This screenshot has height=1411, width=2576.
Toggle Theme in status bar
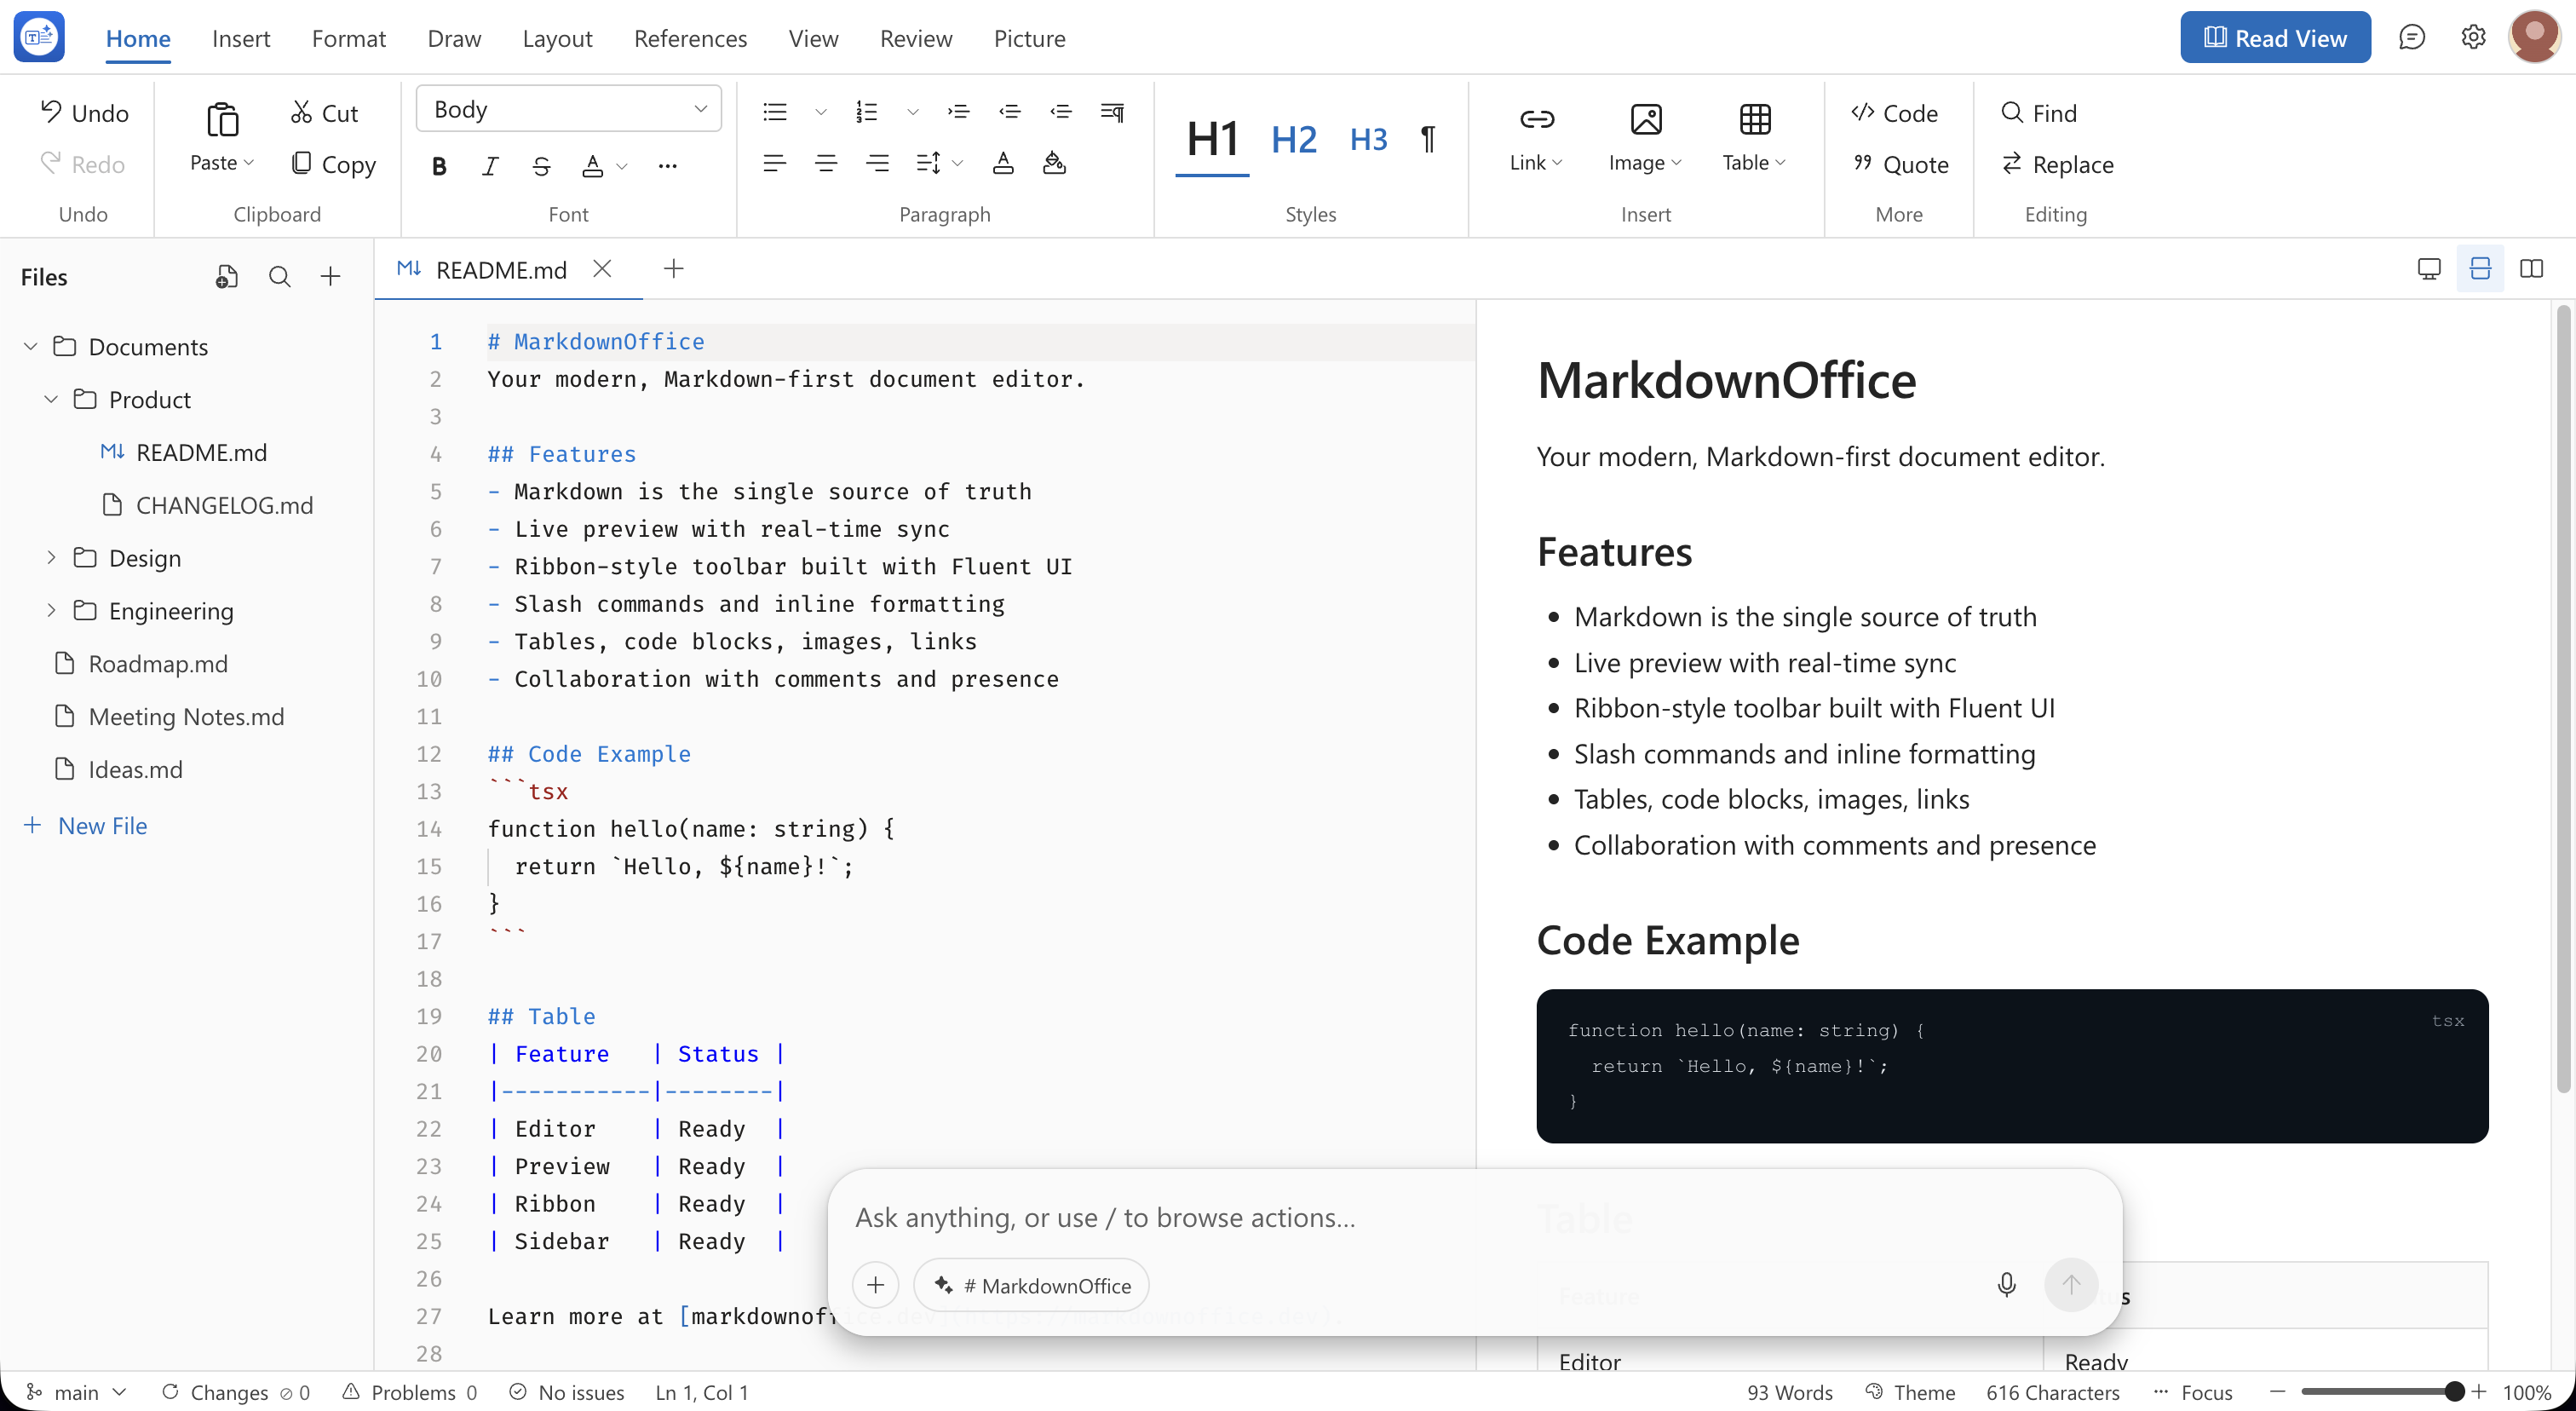(x=1910, y=1392)
